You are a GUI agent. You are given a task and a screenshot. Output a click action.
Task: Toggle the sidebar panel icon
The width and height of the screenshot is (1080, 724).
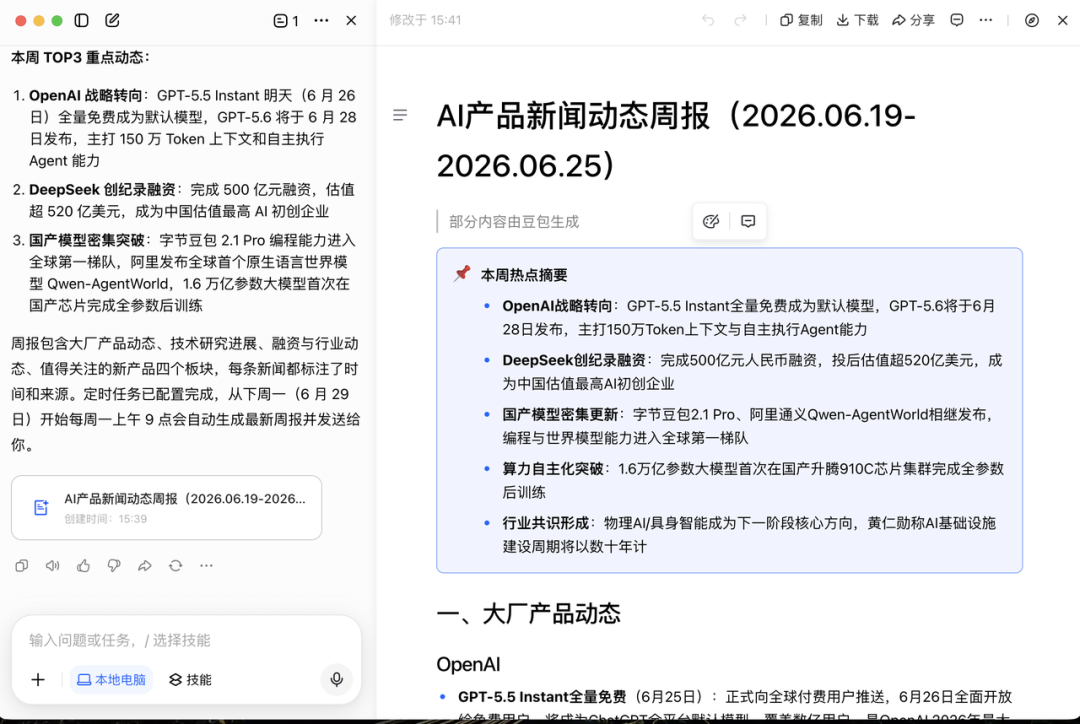81,20
